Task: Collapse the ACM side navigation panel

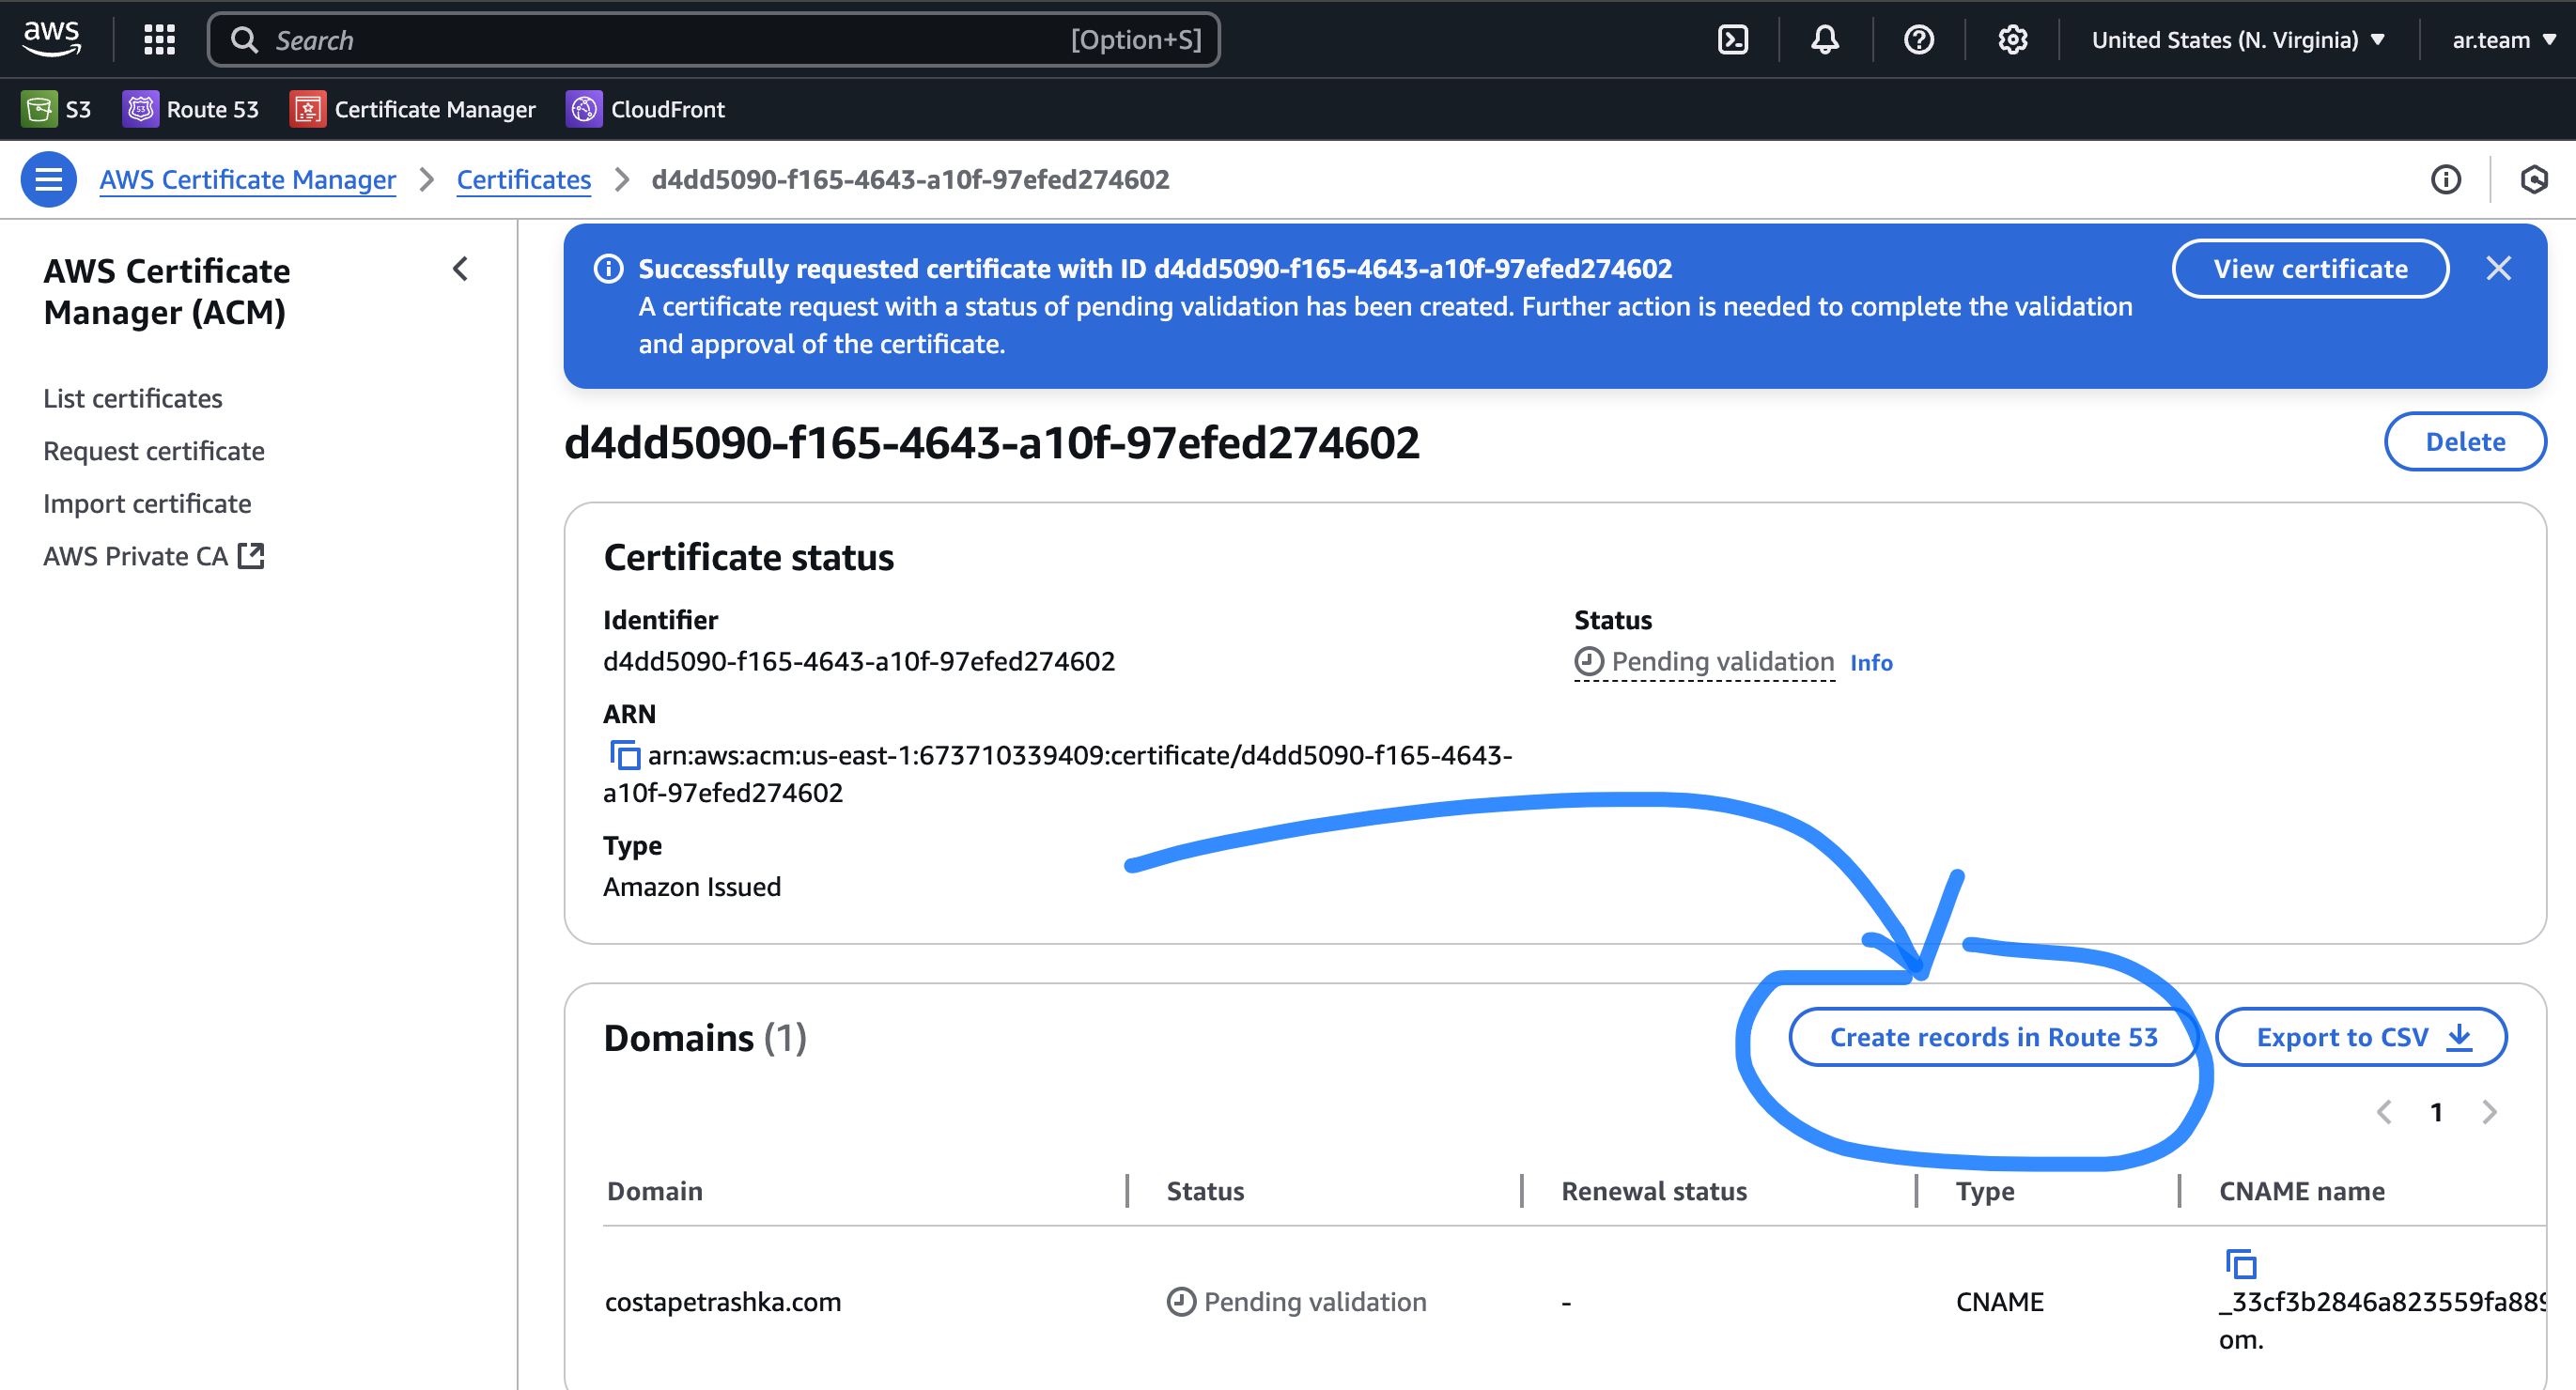Action: pos(460,269)
